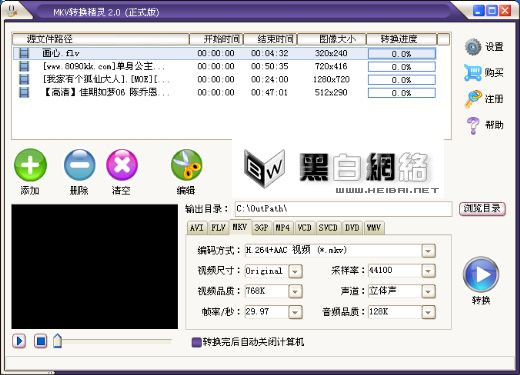Click the app logo icon in the title bar

[13, 11]
